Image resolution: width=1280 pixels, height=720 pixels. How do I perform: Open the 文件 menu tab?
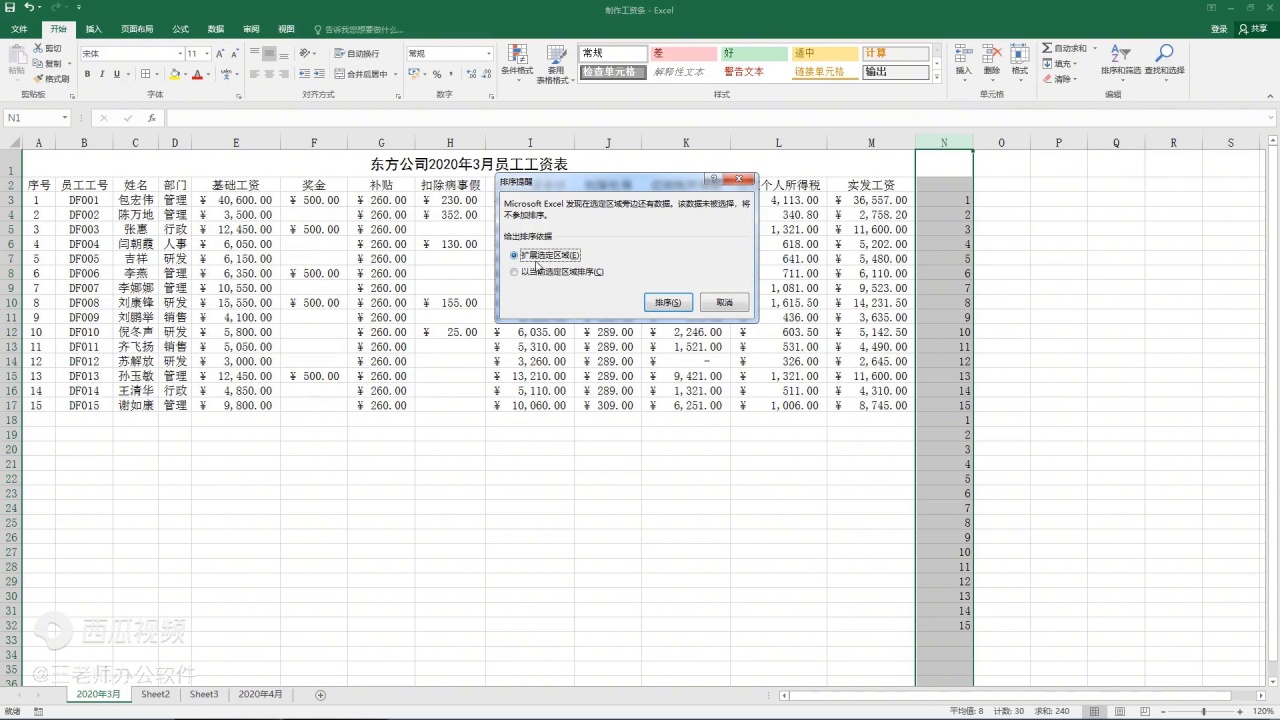click(x=19, y=29)
